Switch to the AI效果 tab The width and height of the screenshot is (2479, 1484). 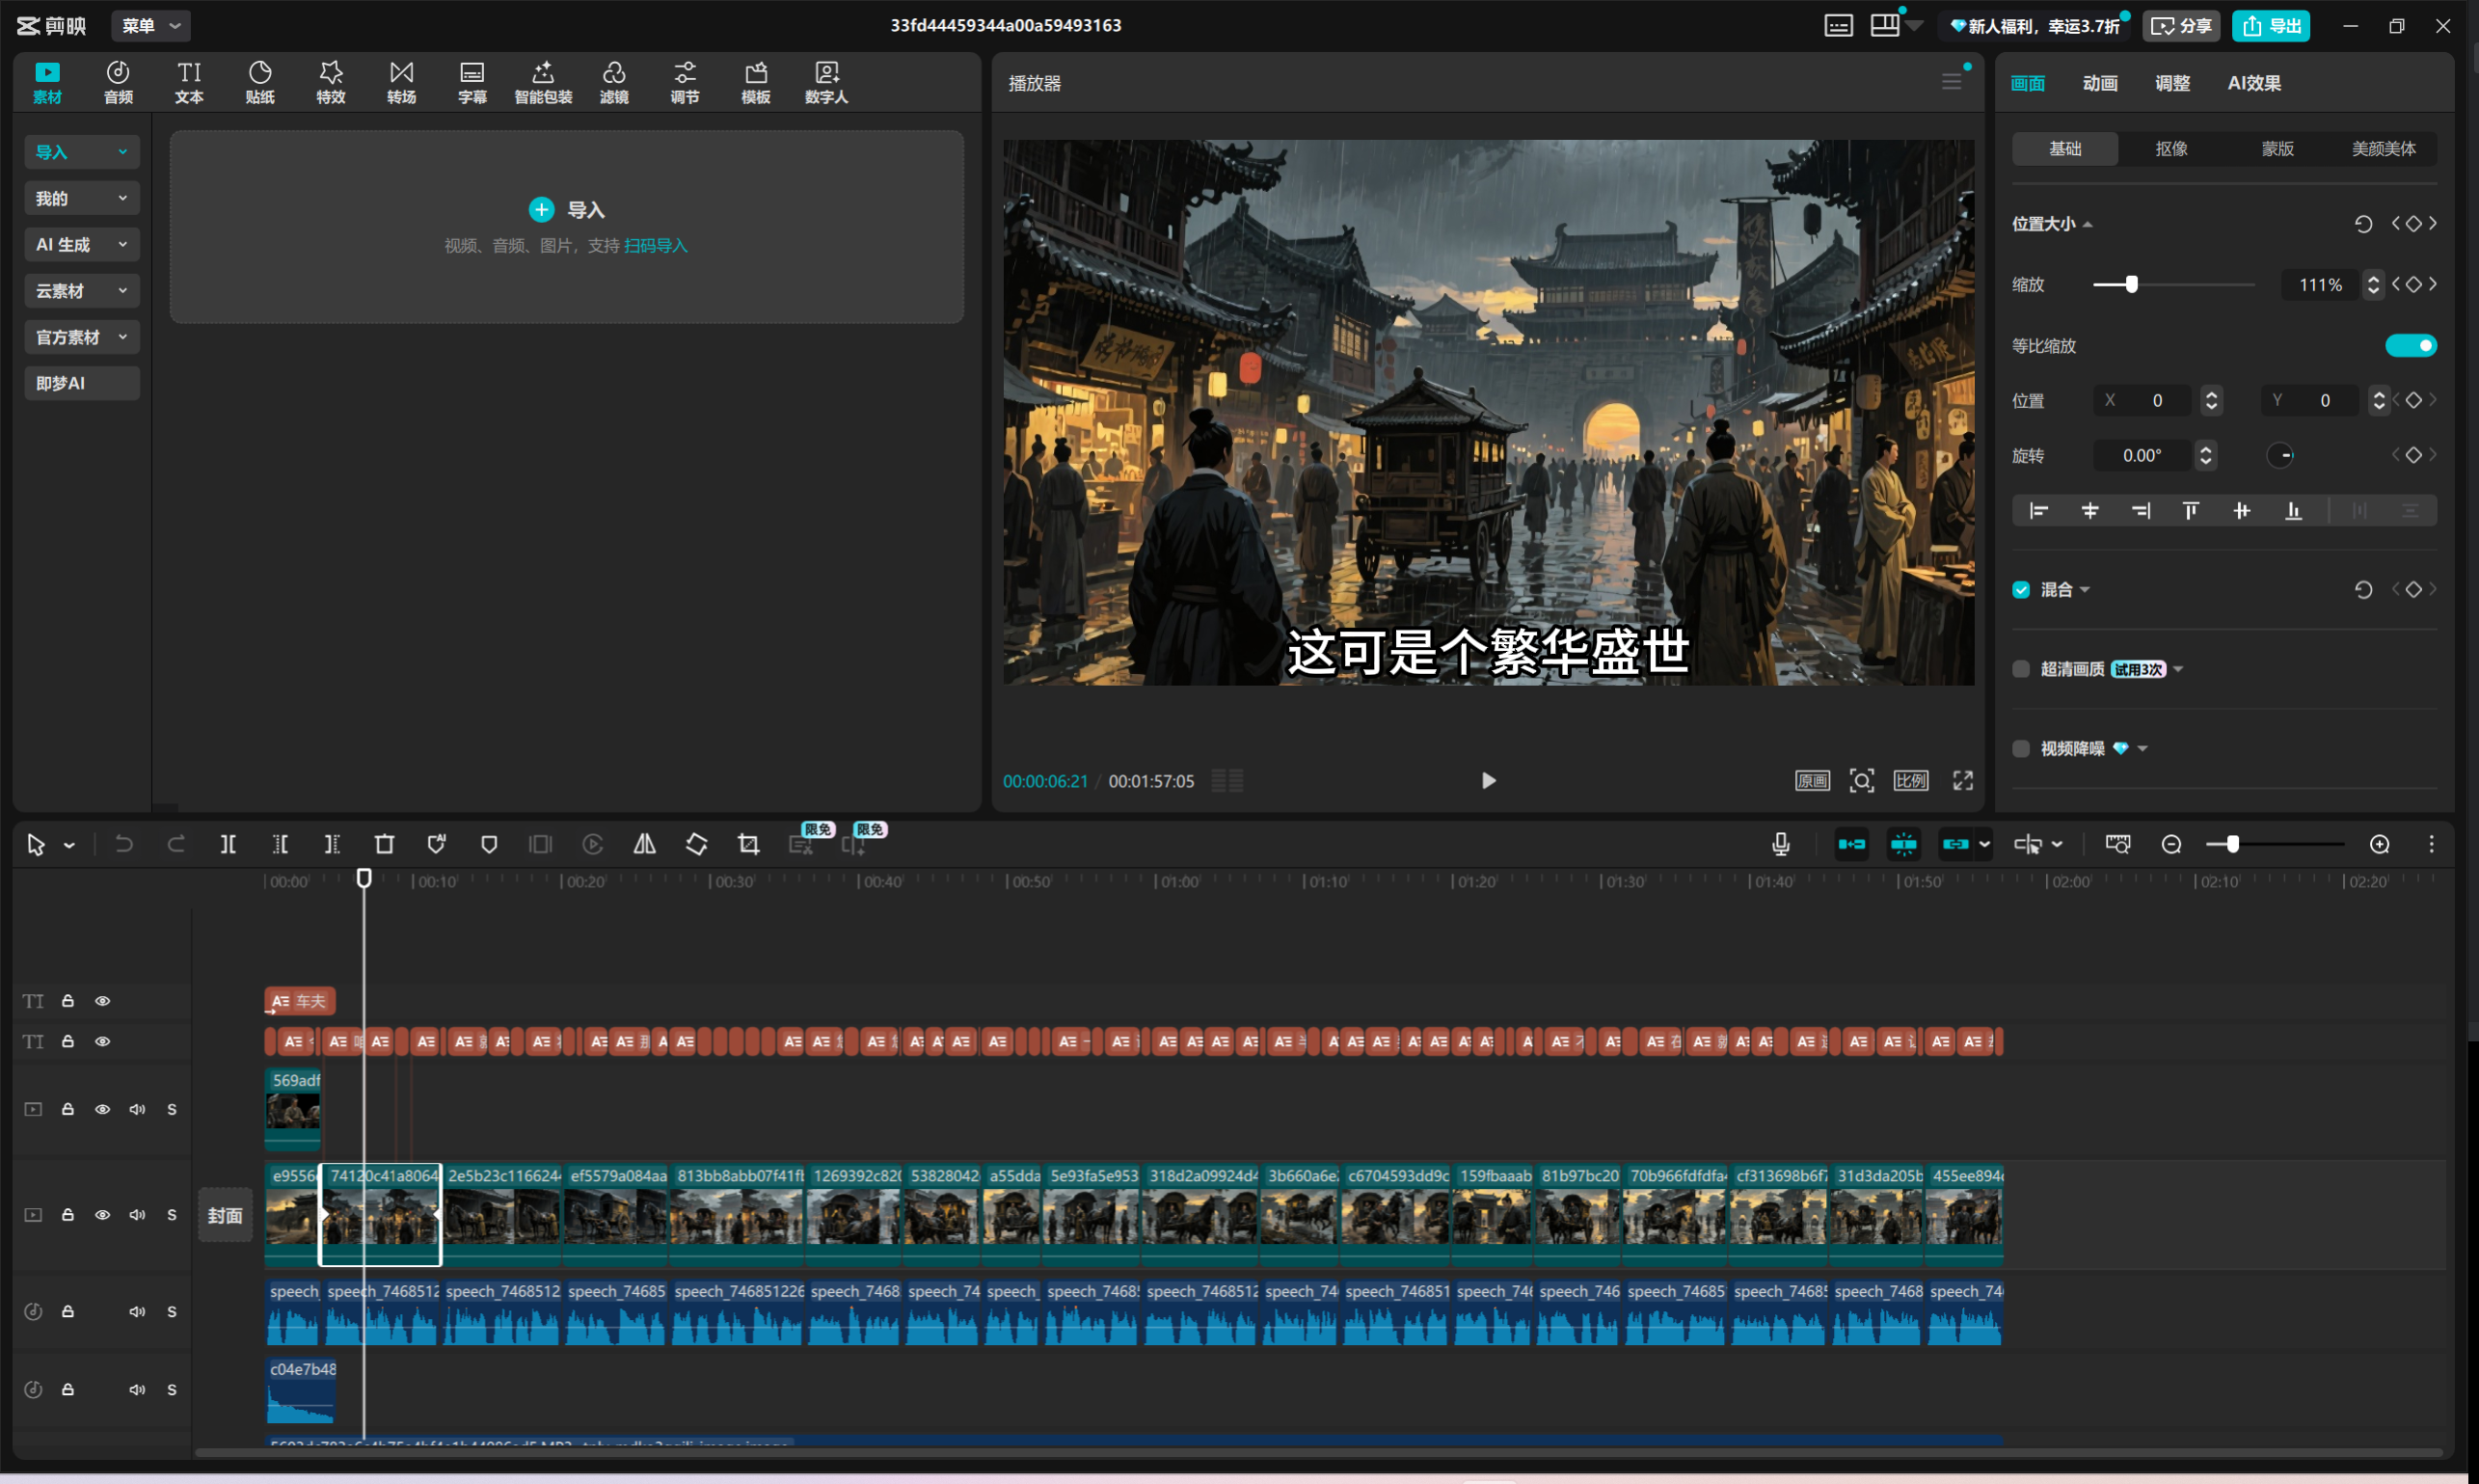(x=2254, y=83)
